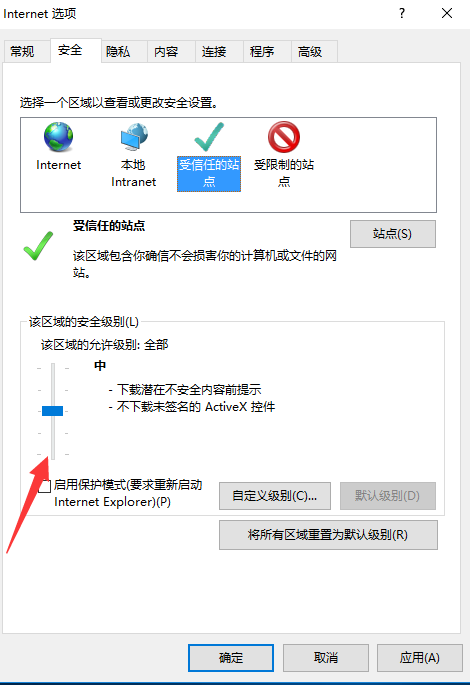Select the 本地 Intranet zone icon
This screenshot has width=470, height=685.
pos(134,137)
